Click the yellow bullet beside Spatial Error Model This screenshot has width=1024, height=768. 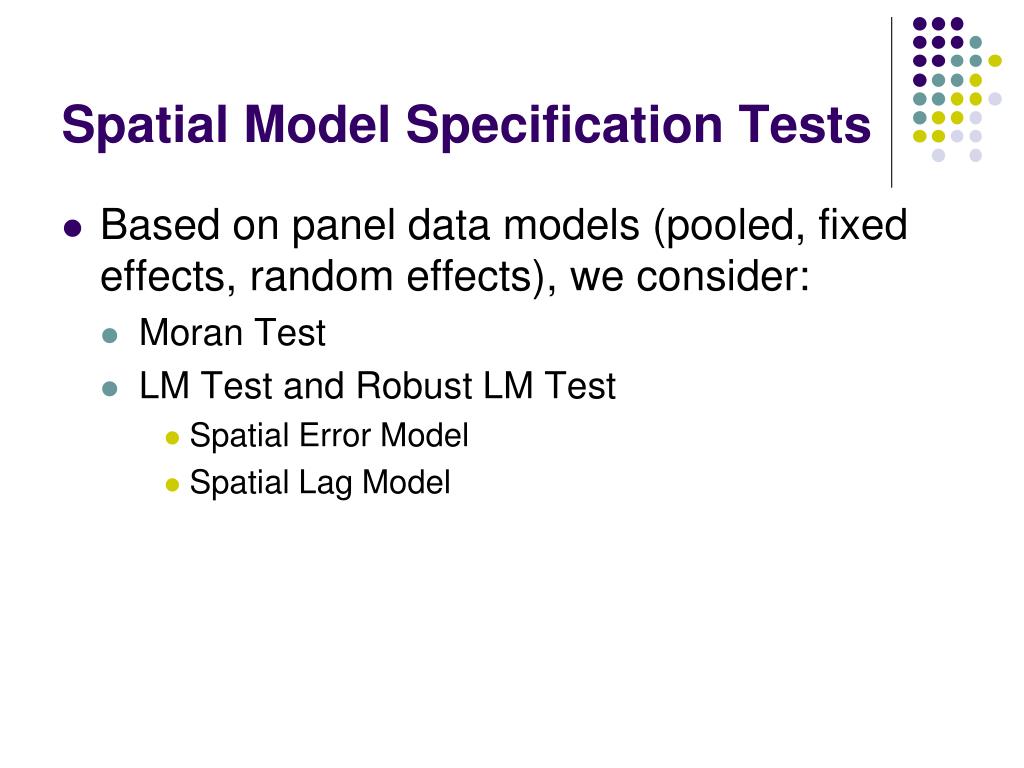(x=172, y=438)
